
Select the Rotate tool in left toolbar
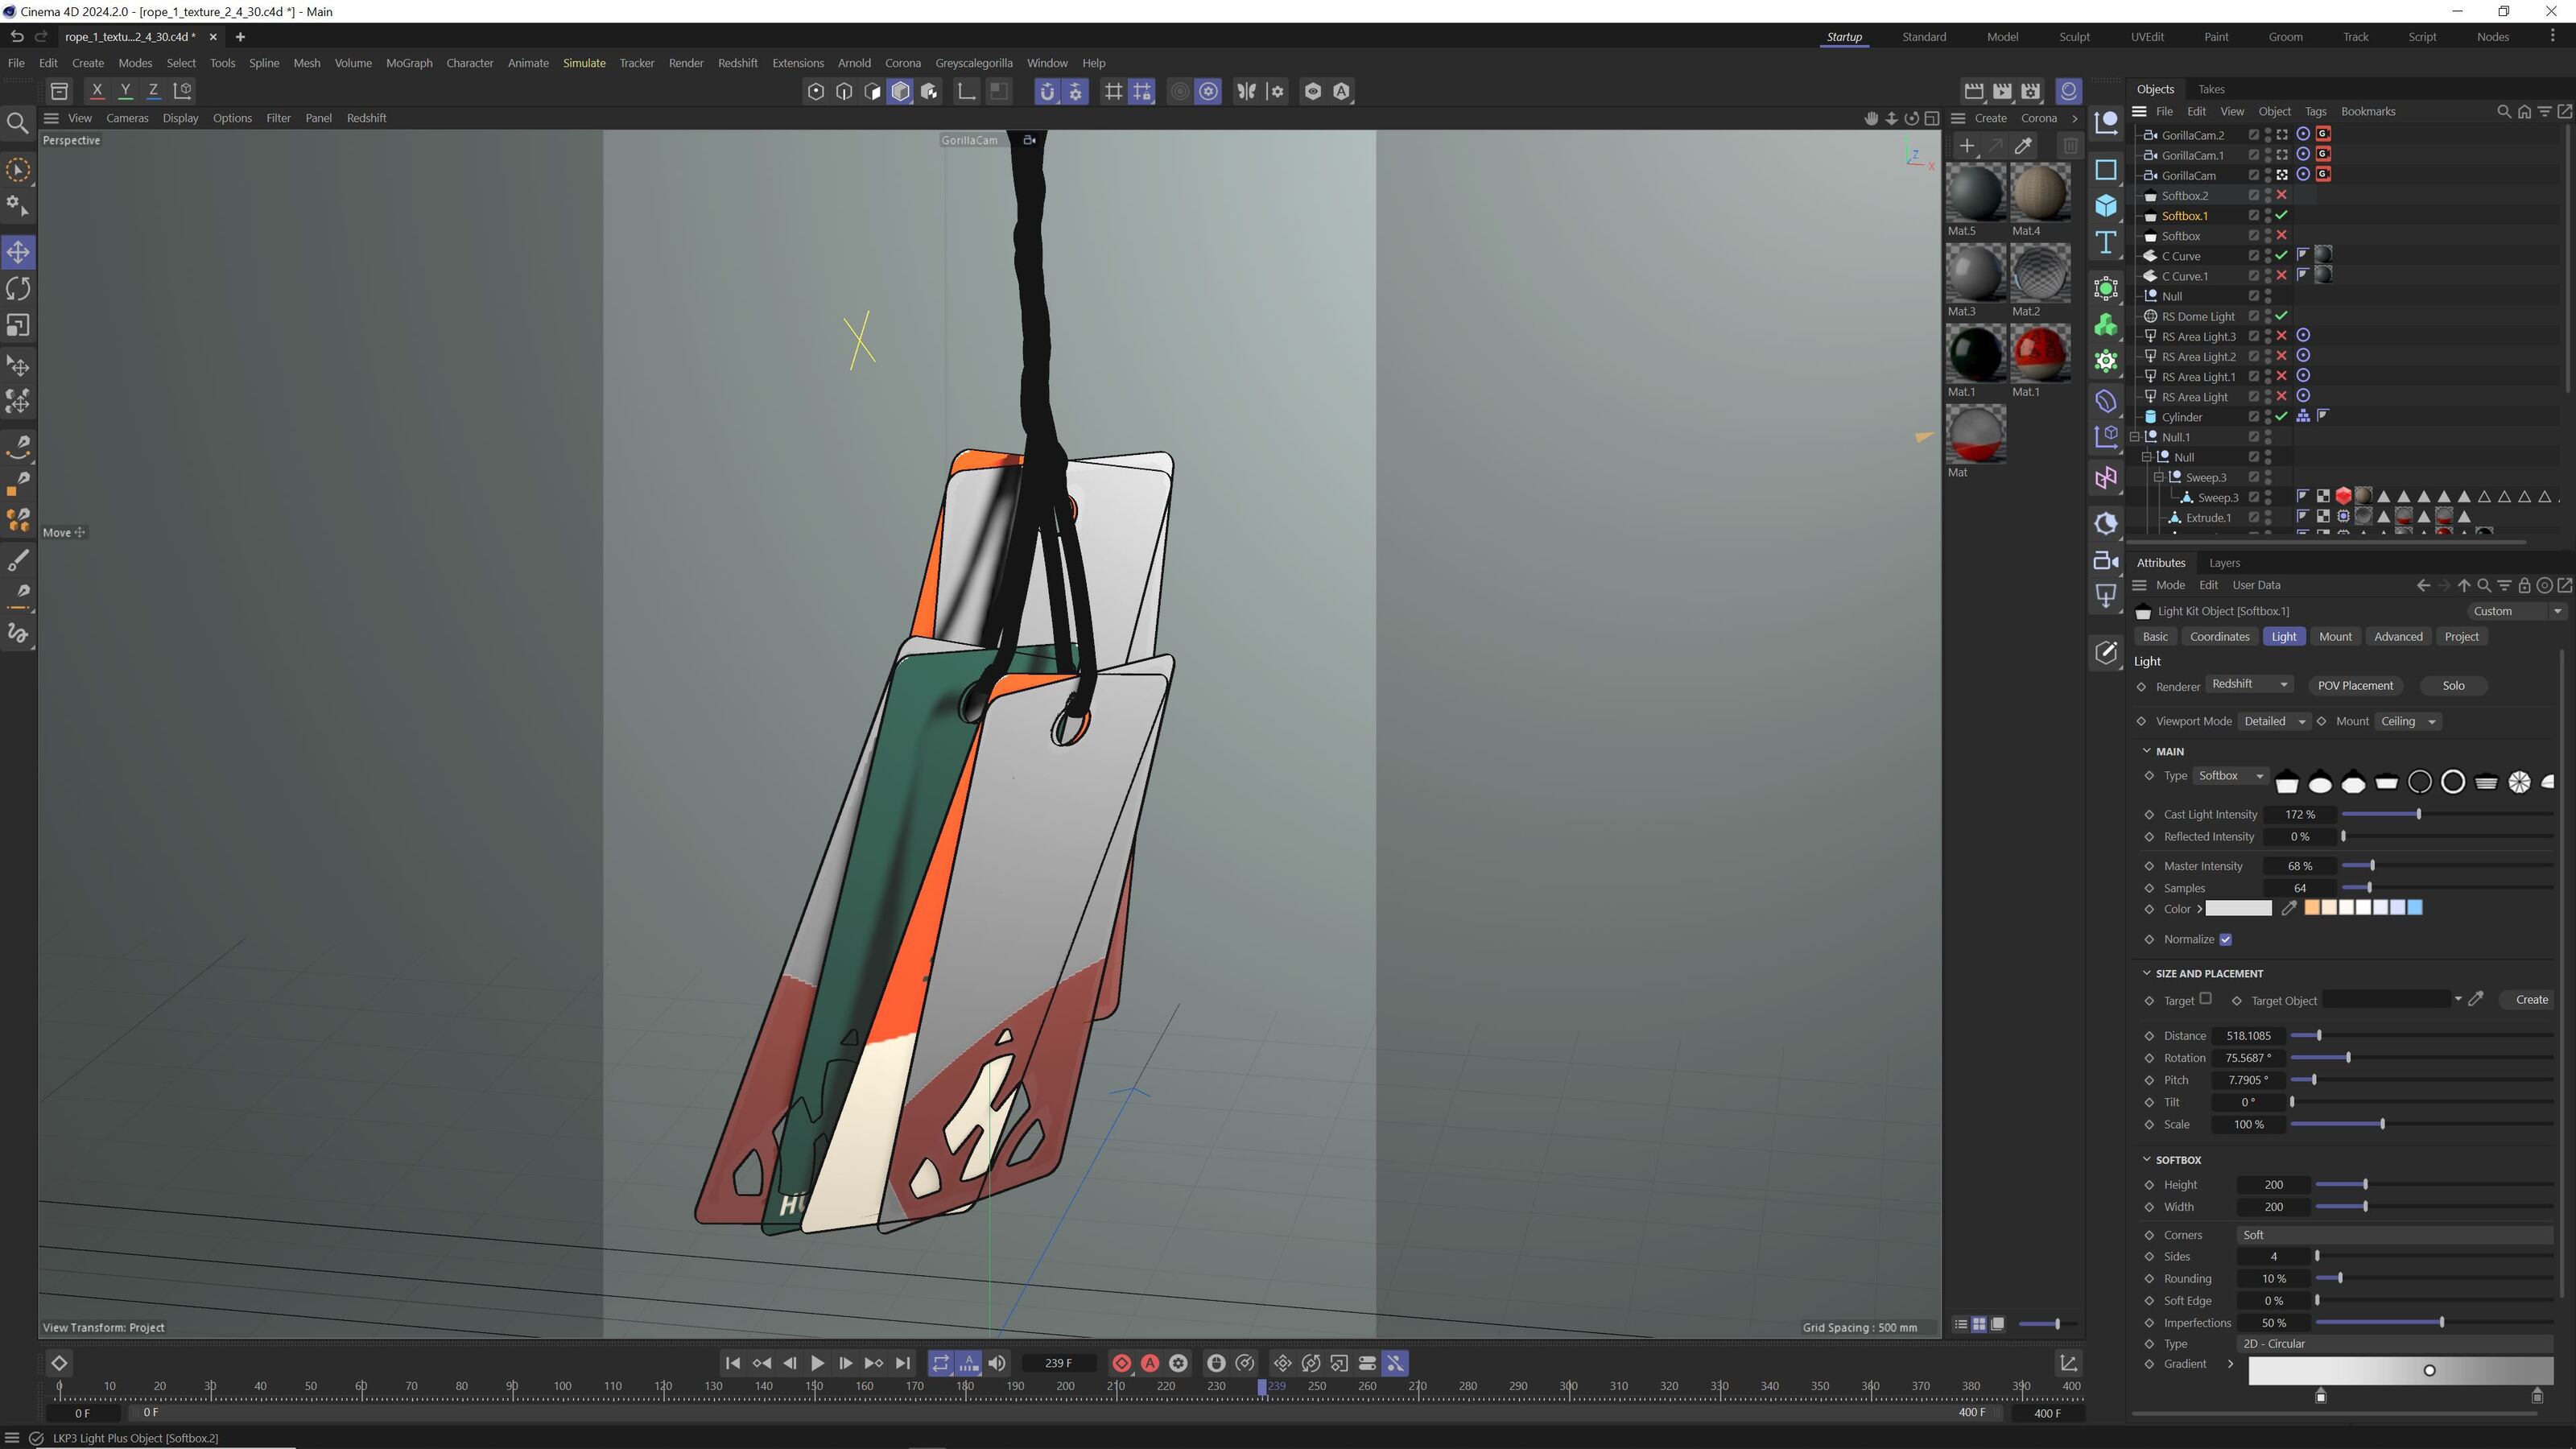click(x=18, y=289)
